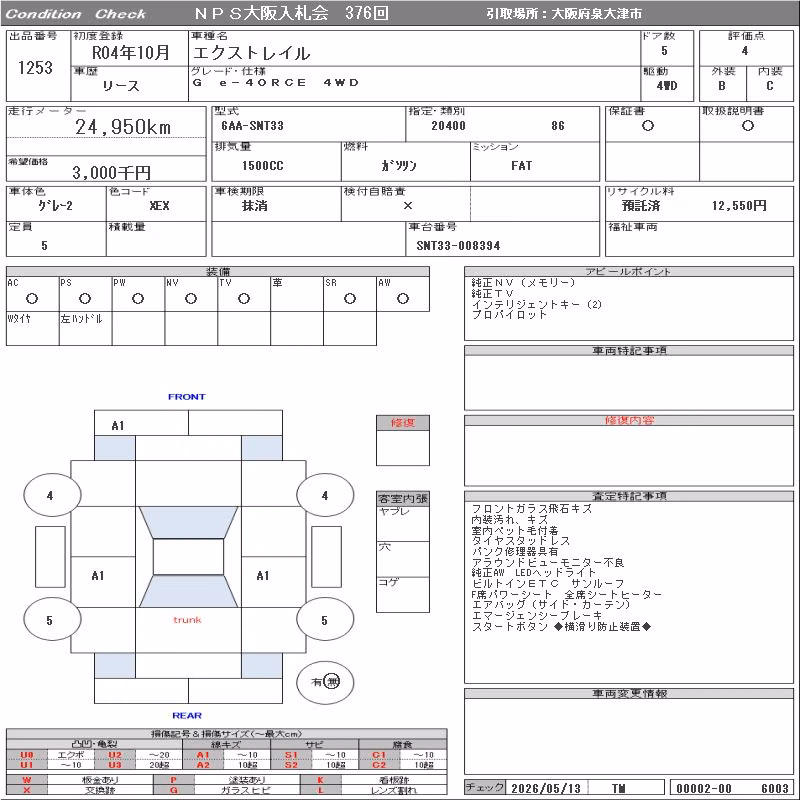
Task: Select the アピールポイント section header
Action: tap(629, 271)
